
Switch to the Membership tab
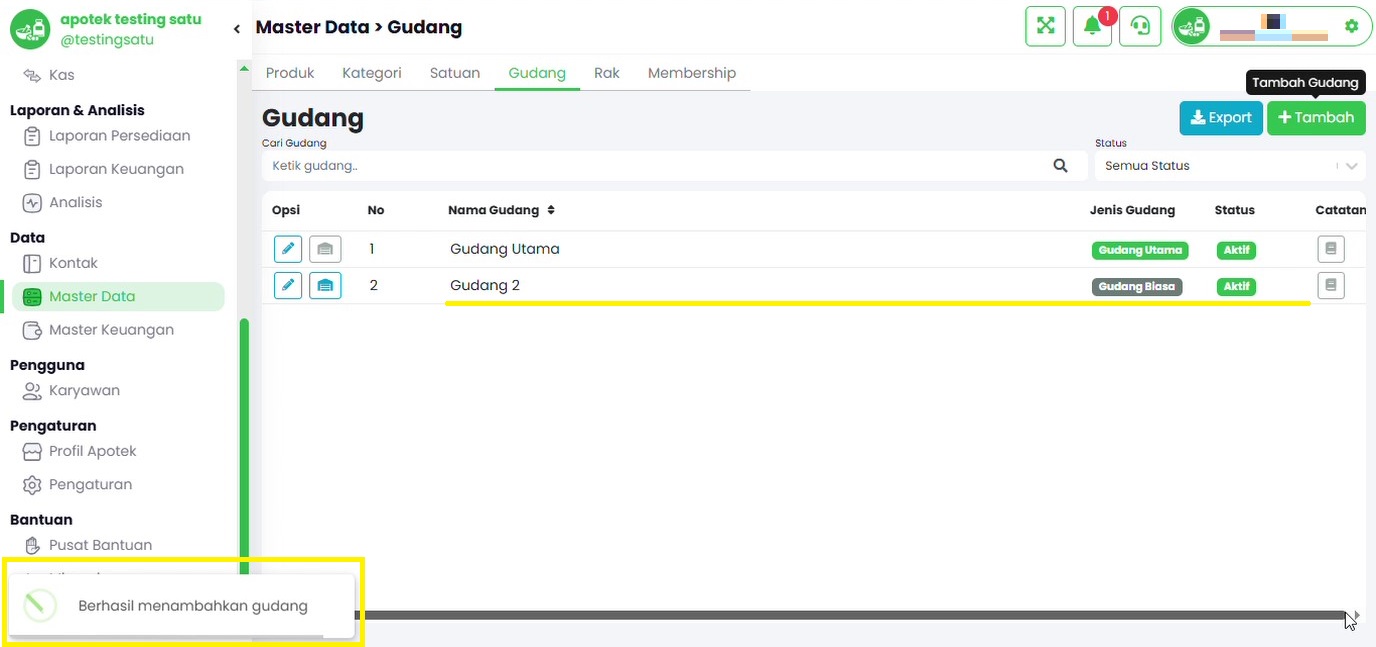[x=692, y=73]
